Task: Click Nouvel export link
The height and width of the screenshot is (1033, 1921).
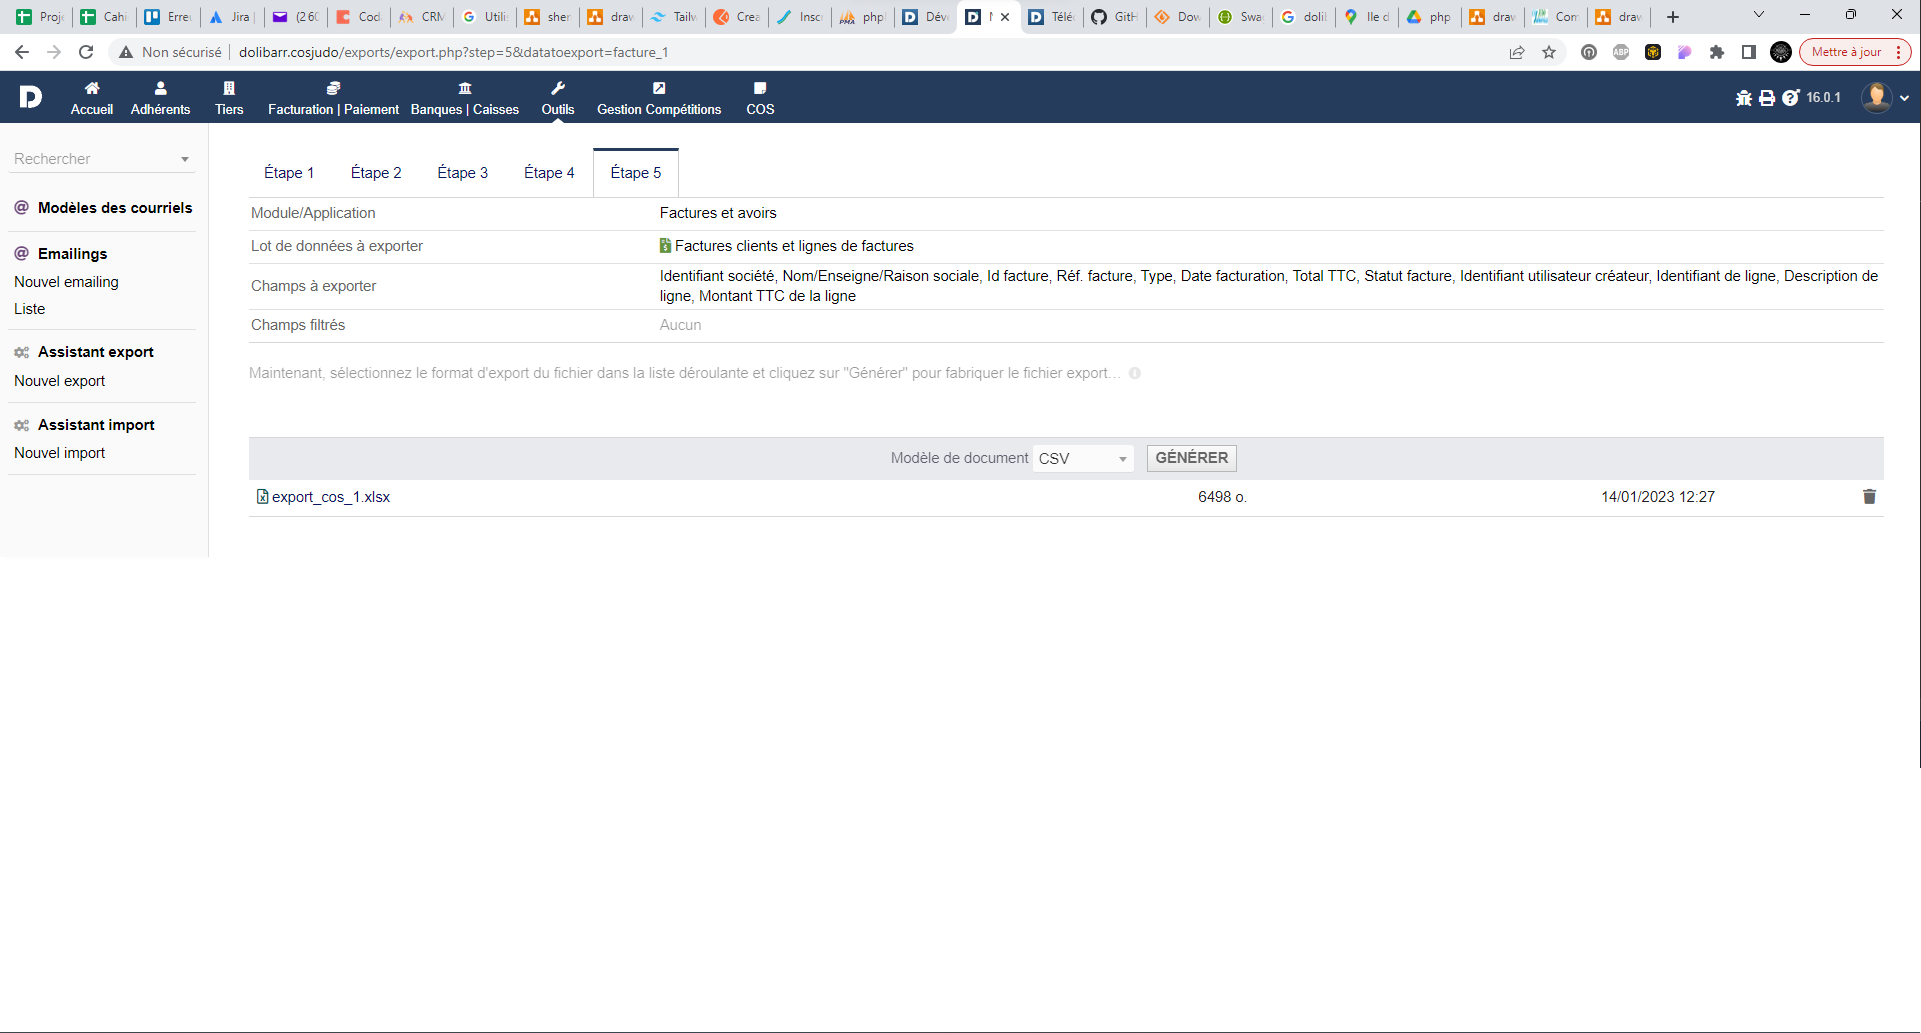Action: pos(59,381)
